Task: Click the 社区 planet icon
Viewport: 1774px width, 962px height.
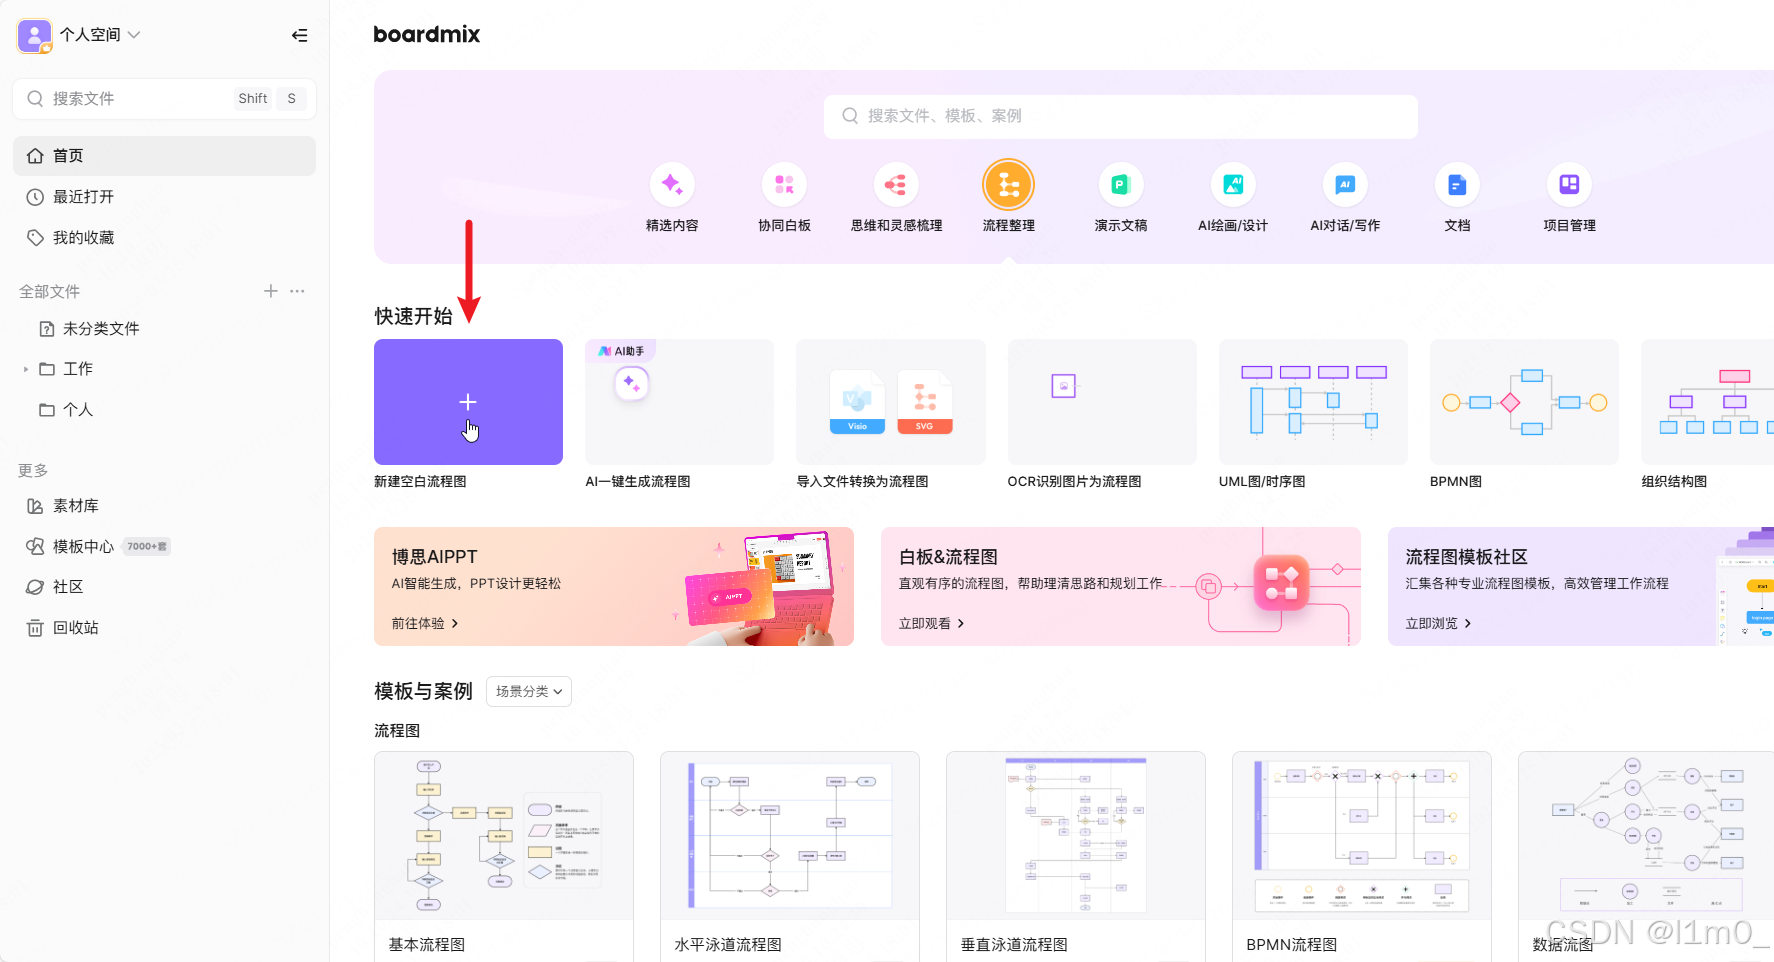Action: [x=35, y=587]
